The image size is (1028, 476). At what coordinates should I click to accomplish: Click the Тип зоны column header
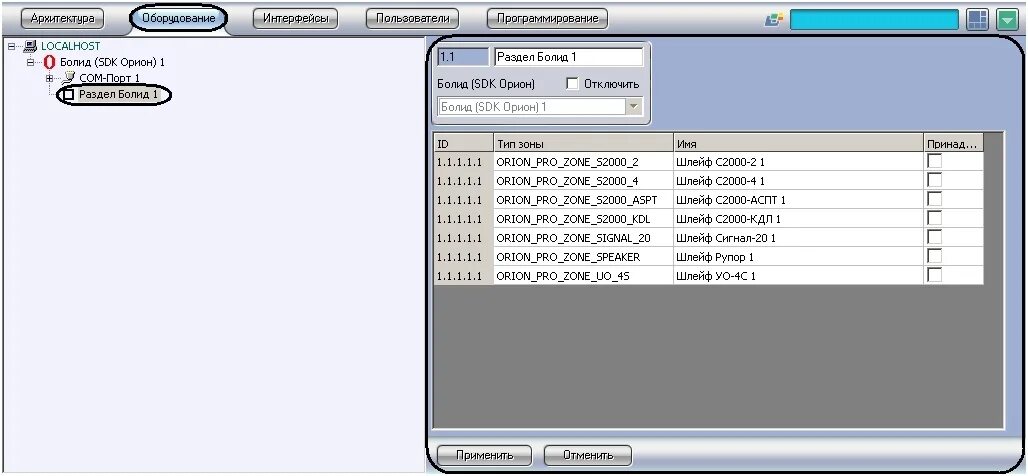coord(583,144)
